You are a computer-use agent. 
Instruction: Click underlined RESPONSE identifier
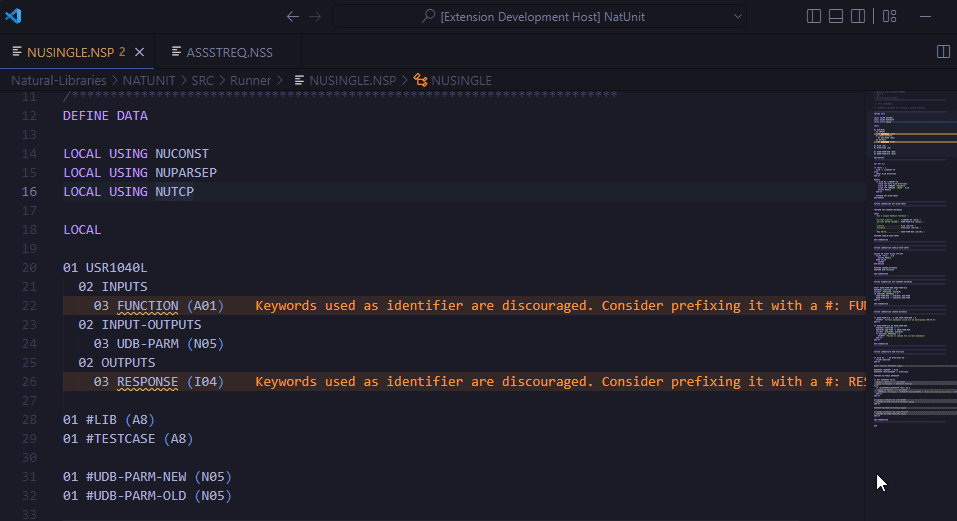(148, 382)
